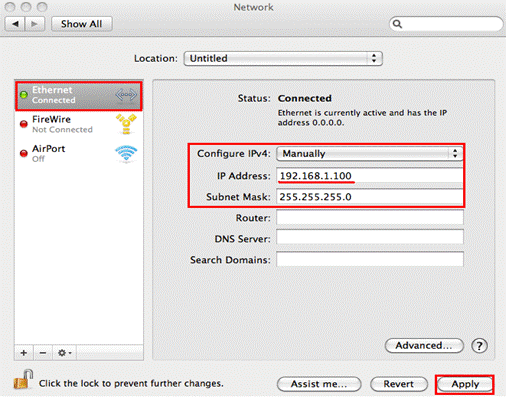Remove selected service with minus button
The height and width of the screenshot is (397, 506).
[x=43, y=353]
